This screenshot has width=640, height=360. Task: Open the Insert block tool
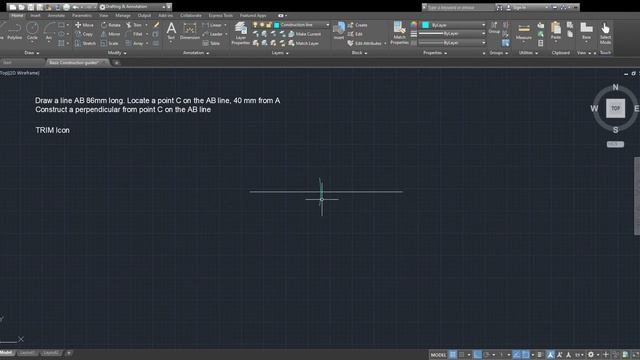click(x=339, y=31)
